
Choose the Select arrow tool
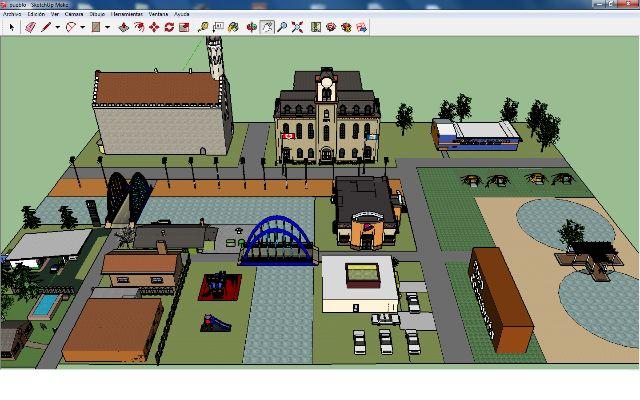point(11,27)
